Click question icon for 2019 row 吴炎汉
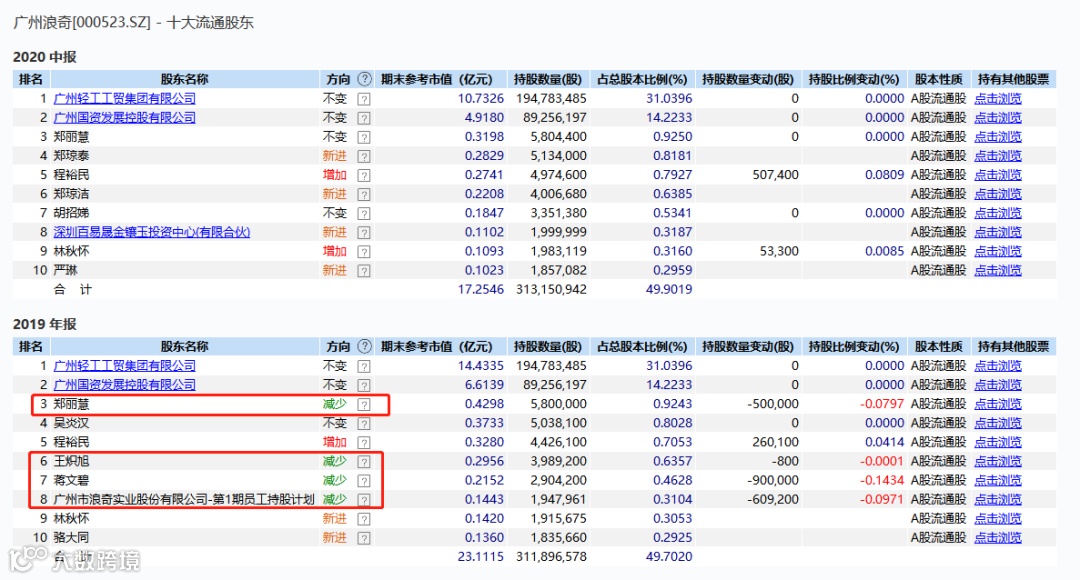The height and width of the screenshot is (580, 1080). point(364,424)
